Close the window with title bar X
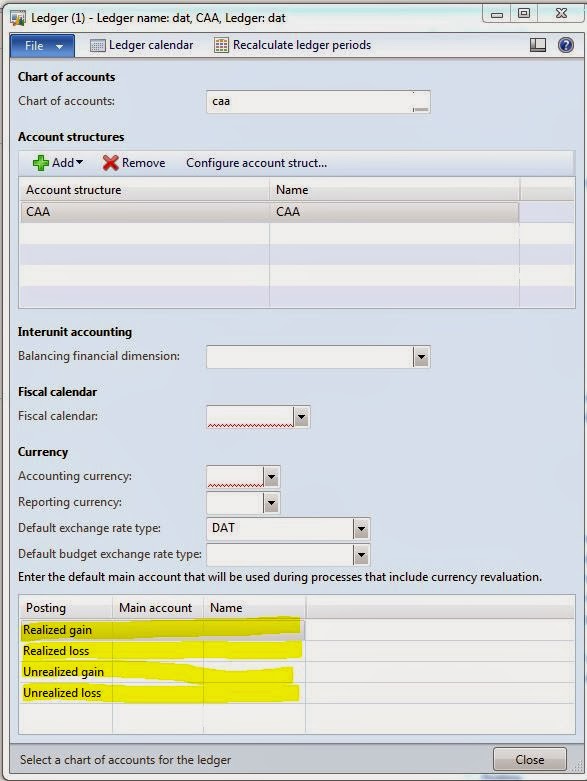The height and width of the screenshot is (781, 587). (x=561, y=13)
